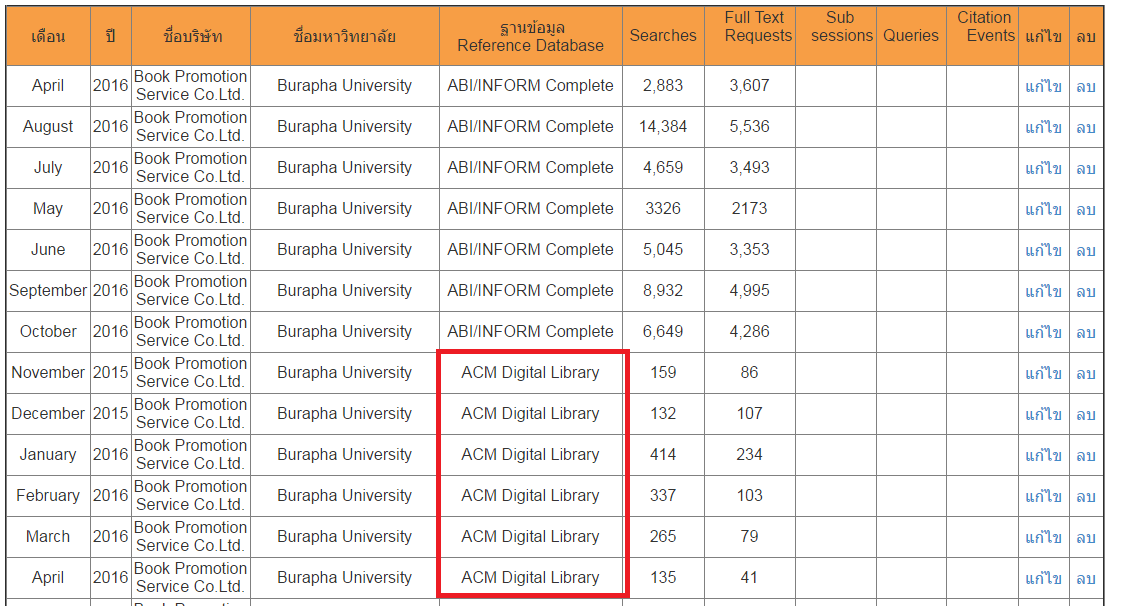
Task: Click the เดือน (month) column header
Action: pos(48,37)
